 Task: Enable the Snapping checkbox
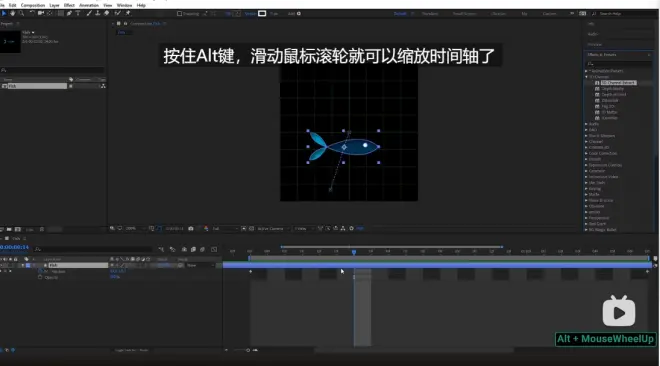click(x=179, y=14)
